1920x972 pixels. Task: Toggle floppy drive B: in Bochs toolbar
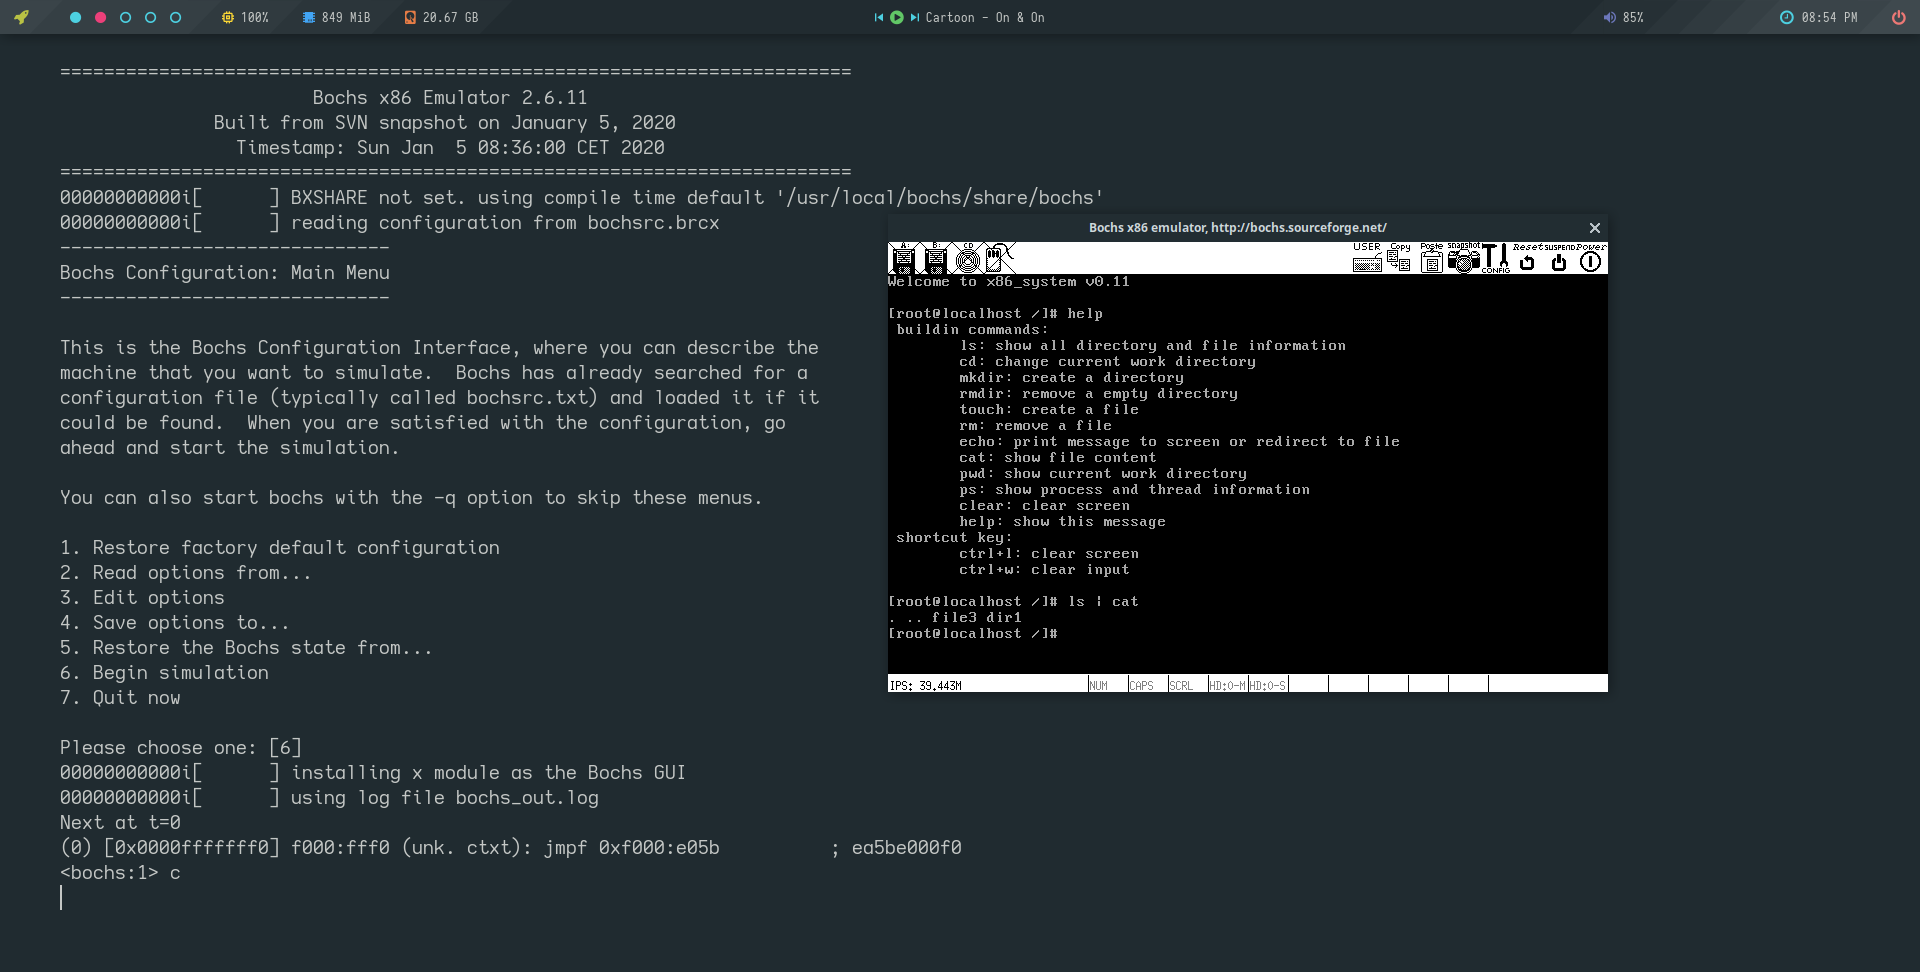pyautogui.click(x=935, y=258)
